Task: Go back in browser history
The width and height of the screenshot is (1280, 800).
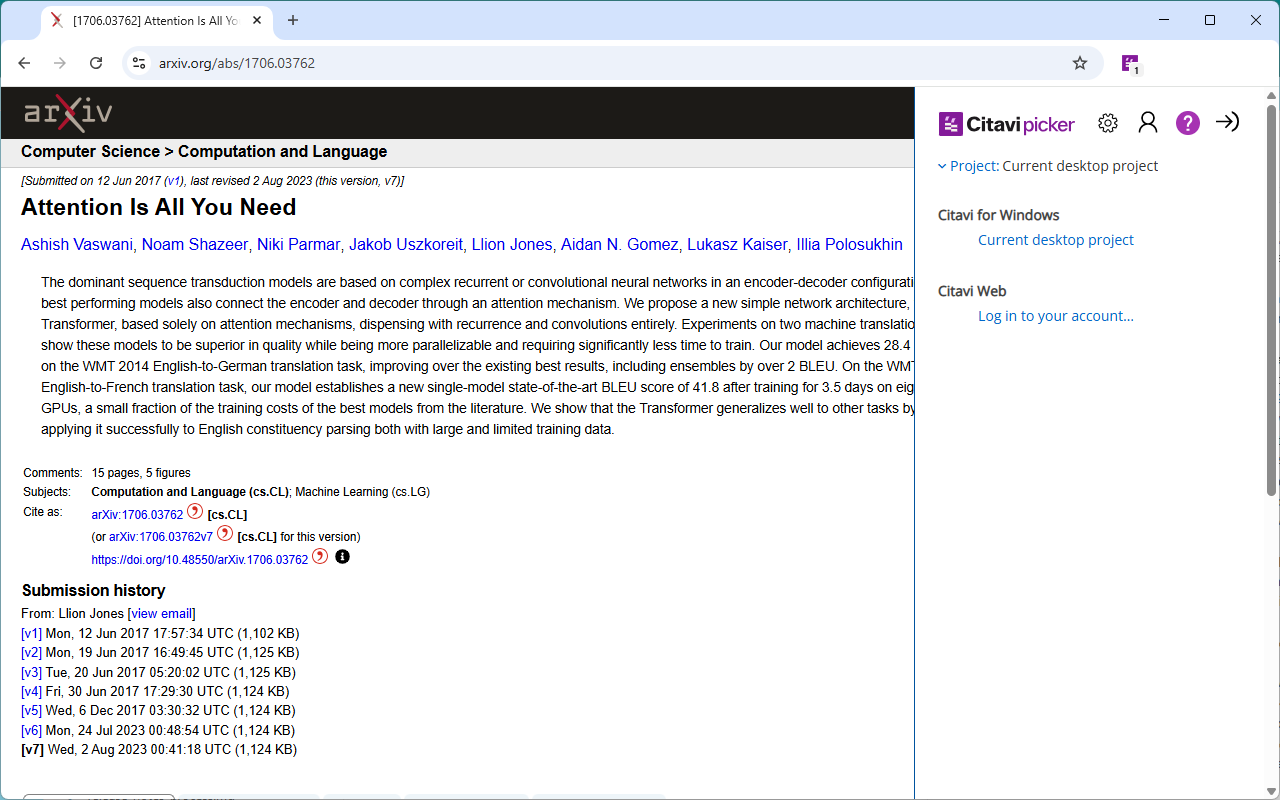Action: tap(24, 63)
